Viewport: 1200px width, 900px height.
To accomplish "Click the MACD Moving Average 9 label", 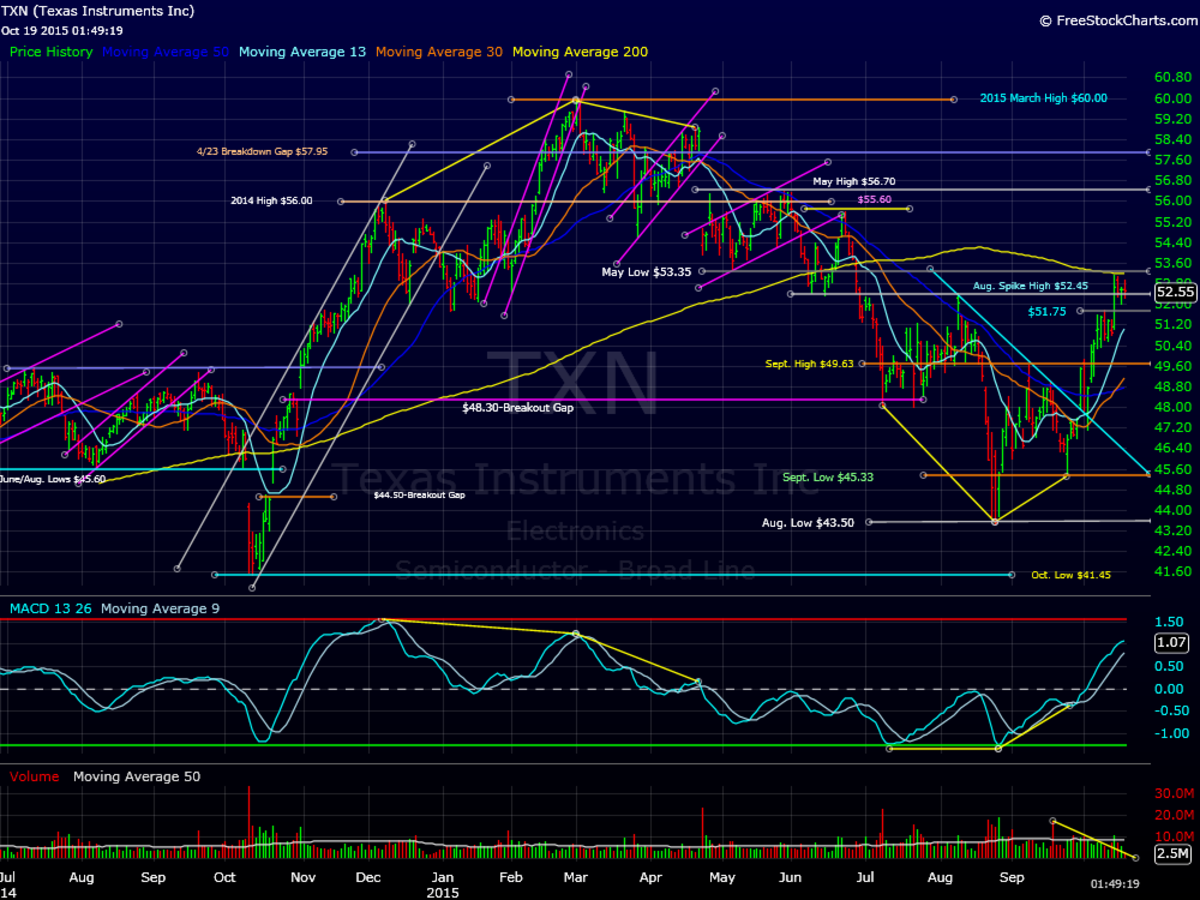I will [x=160, y=608].
